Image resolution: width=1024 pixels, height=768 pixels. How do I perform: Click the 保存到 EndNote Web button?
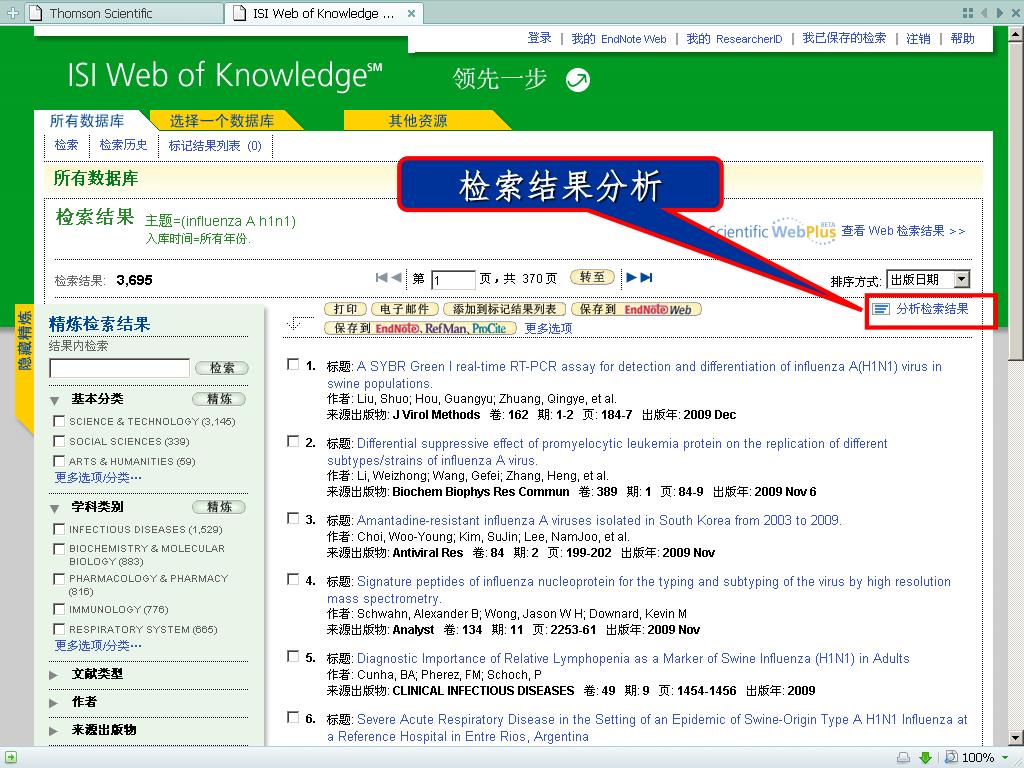click(x=636, y=310)
